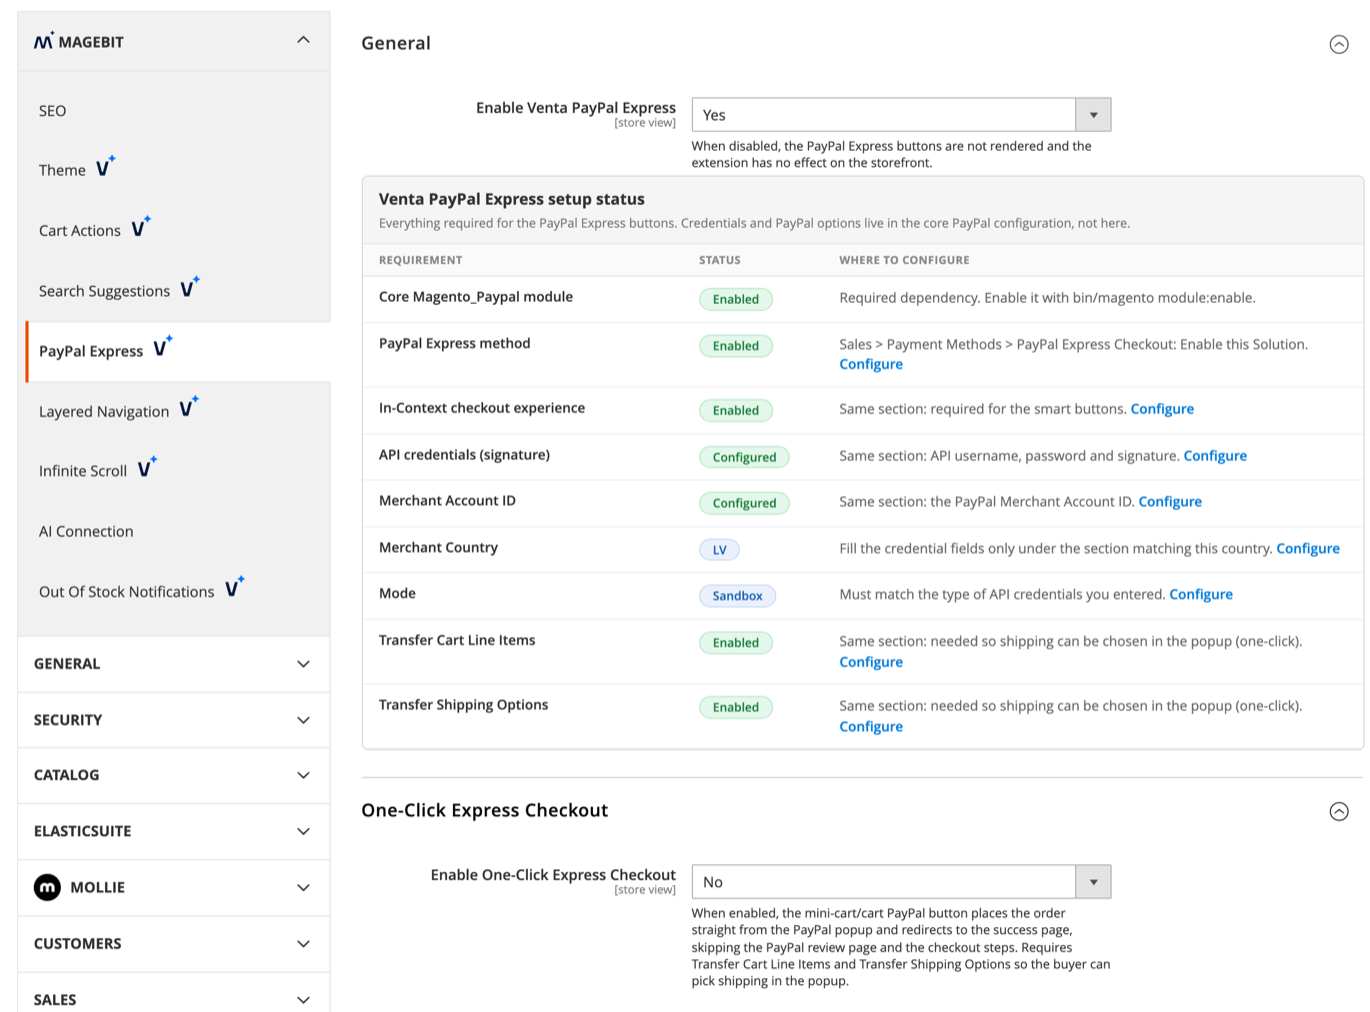1370x1012 pixels.
Task: Open the Theme settings tab
Action: point(174,170)
